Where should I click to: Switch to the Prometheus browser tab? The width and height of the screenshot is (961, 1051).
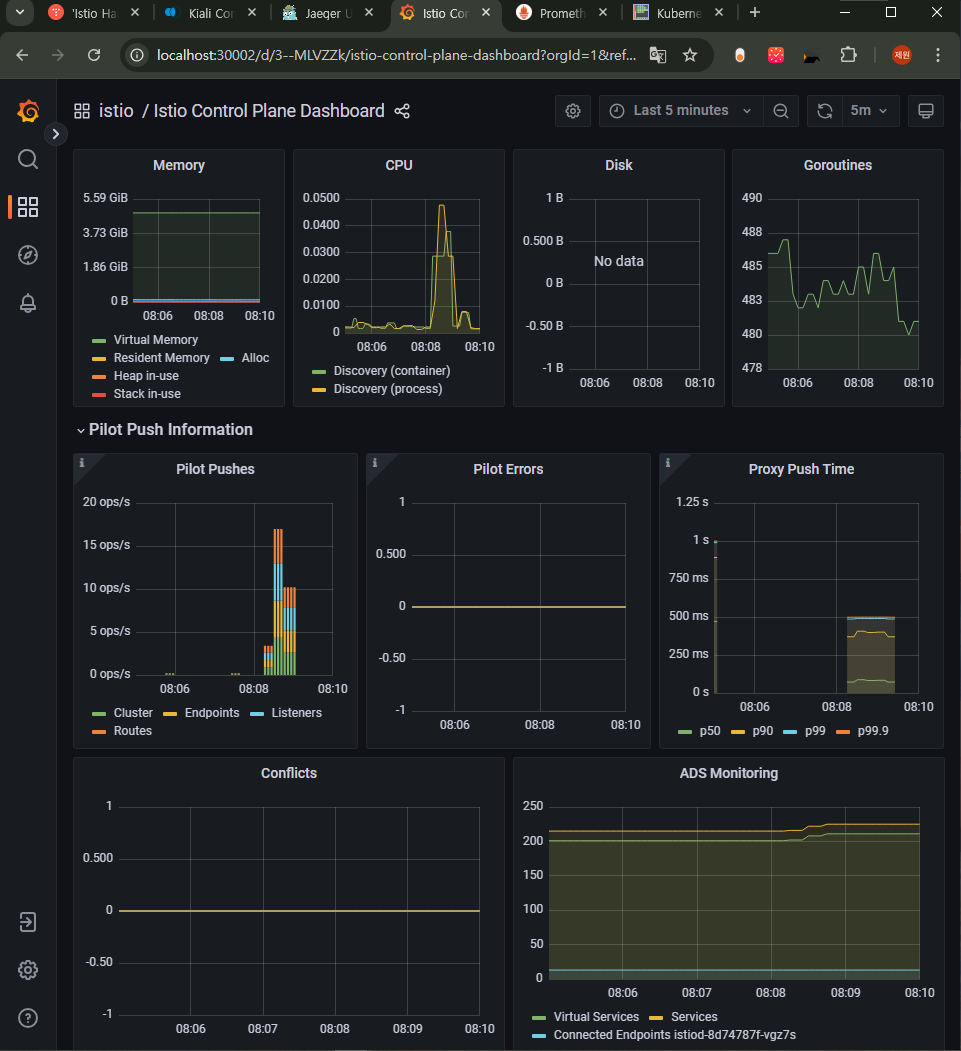(562, 13)
